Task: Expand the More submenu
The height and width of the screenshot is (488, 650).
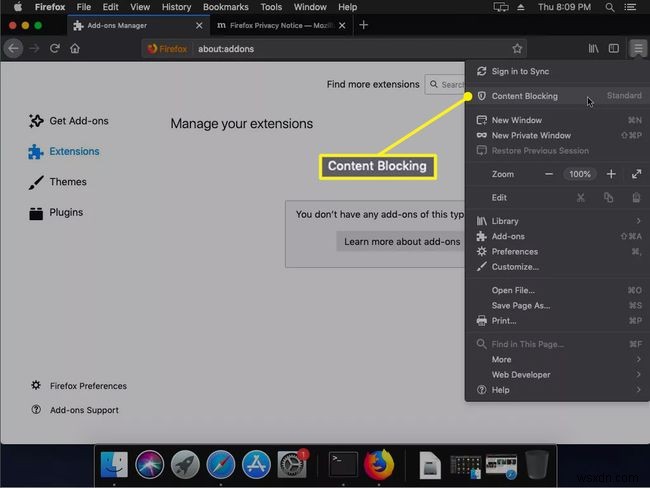Action: (557, 359)
